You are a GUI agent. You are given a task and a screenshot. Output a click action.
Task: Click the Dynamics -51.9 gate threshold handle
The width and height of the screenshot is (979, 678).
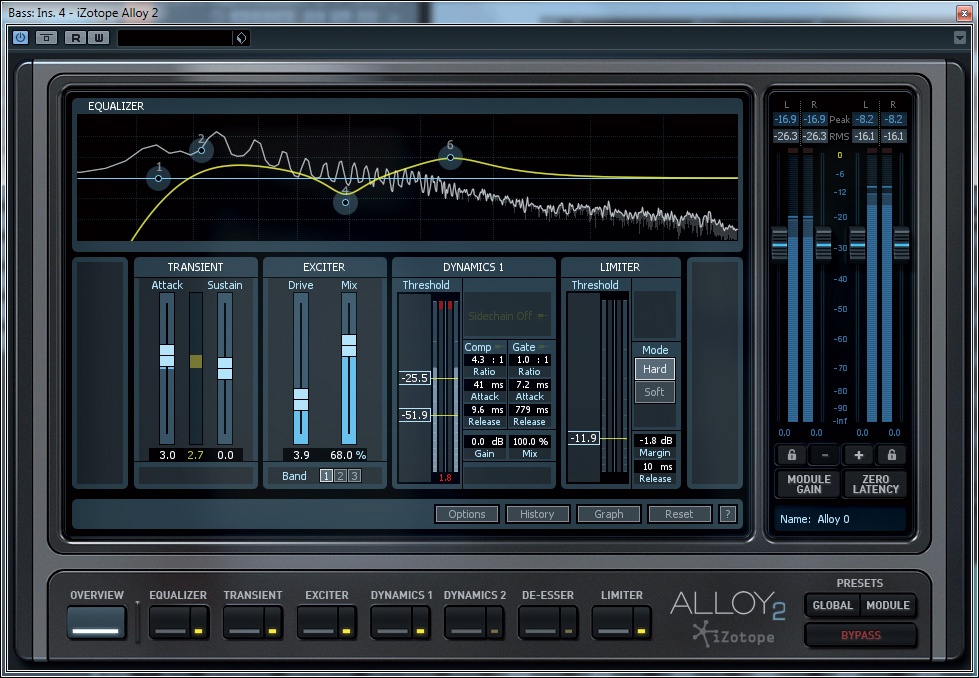point(415,415)
